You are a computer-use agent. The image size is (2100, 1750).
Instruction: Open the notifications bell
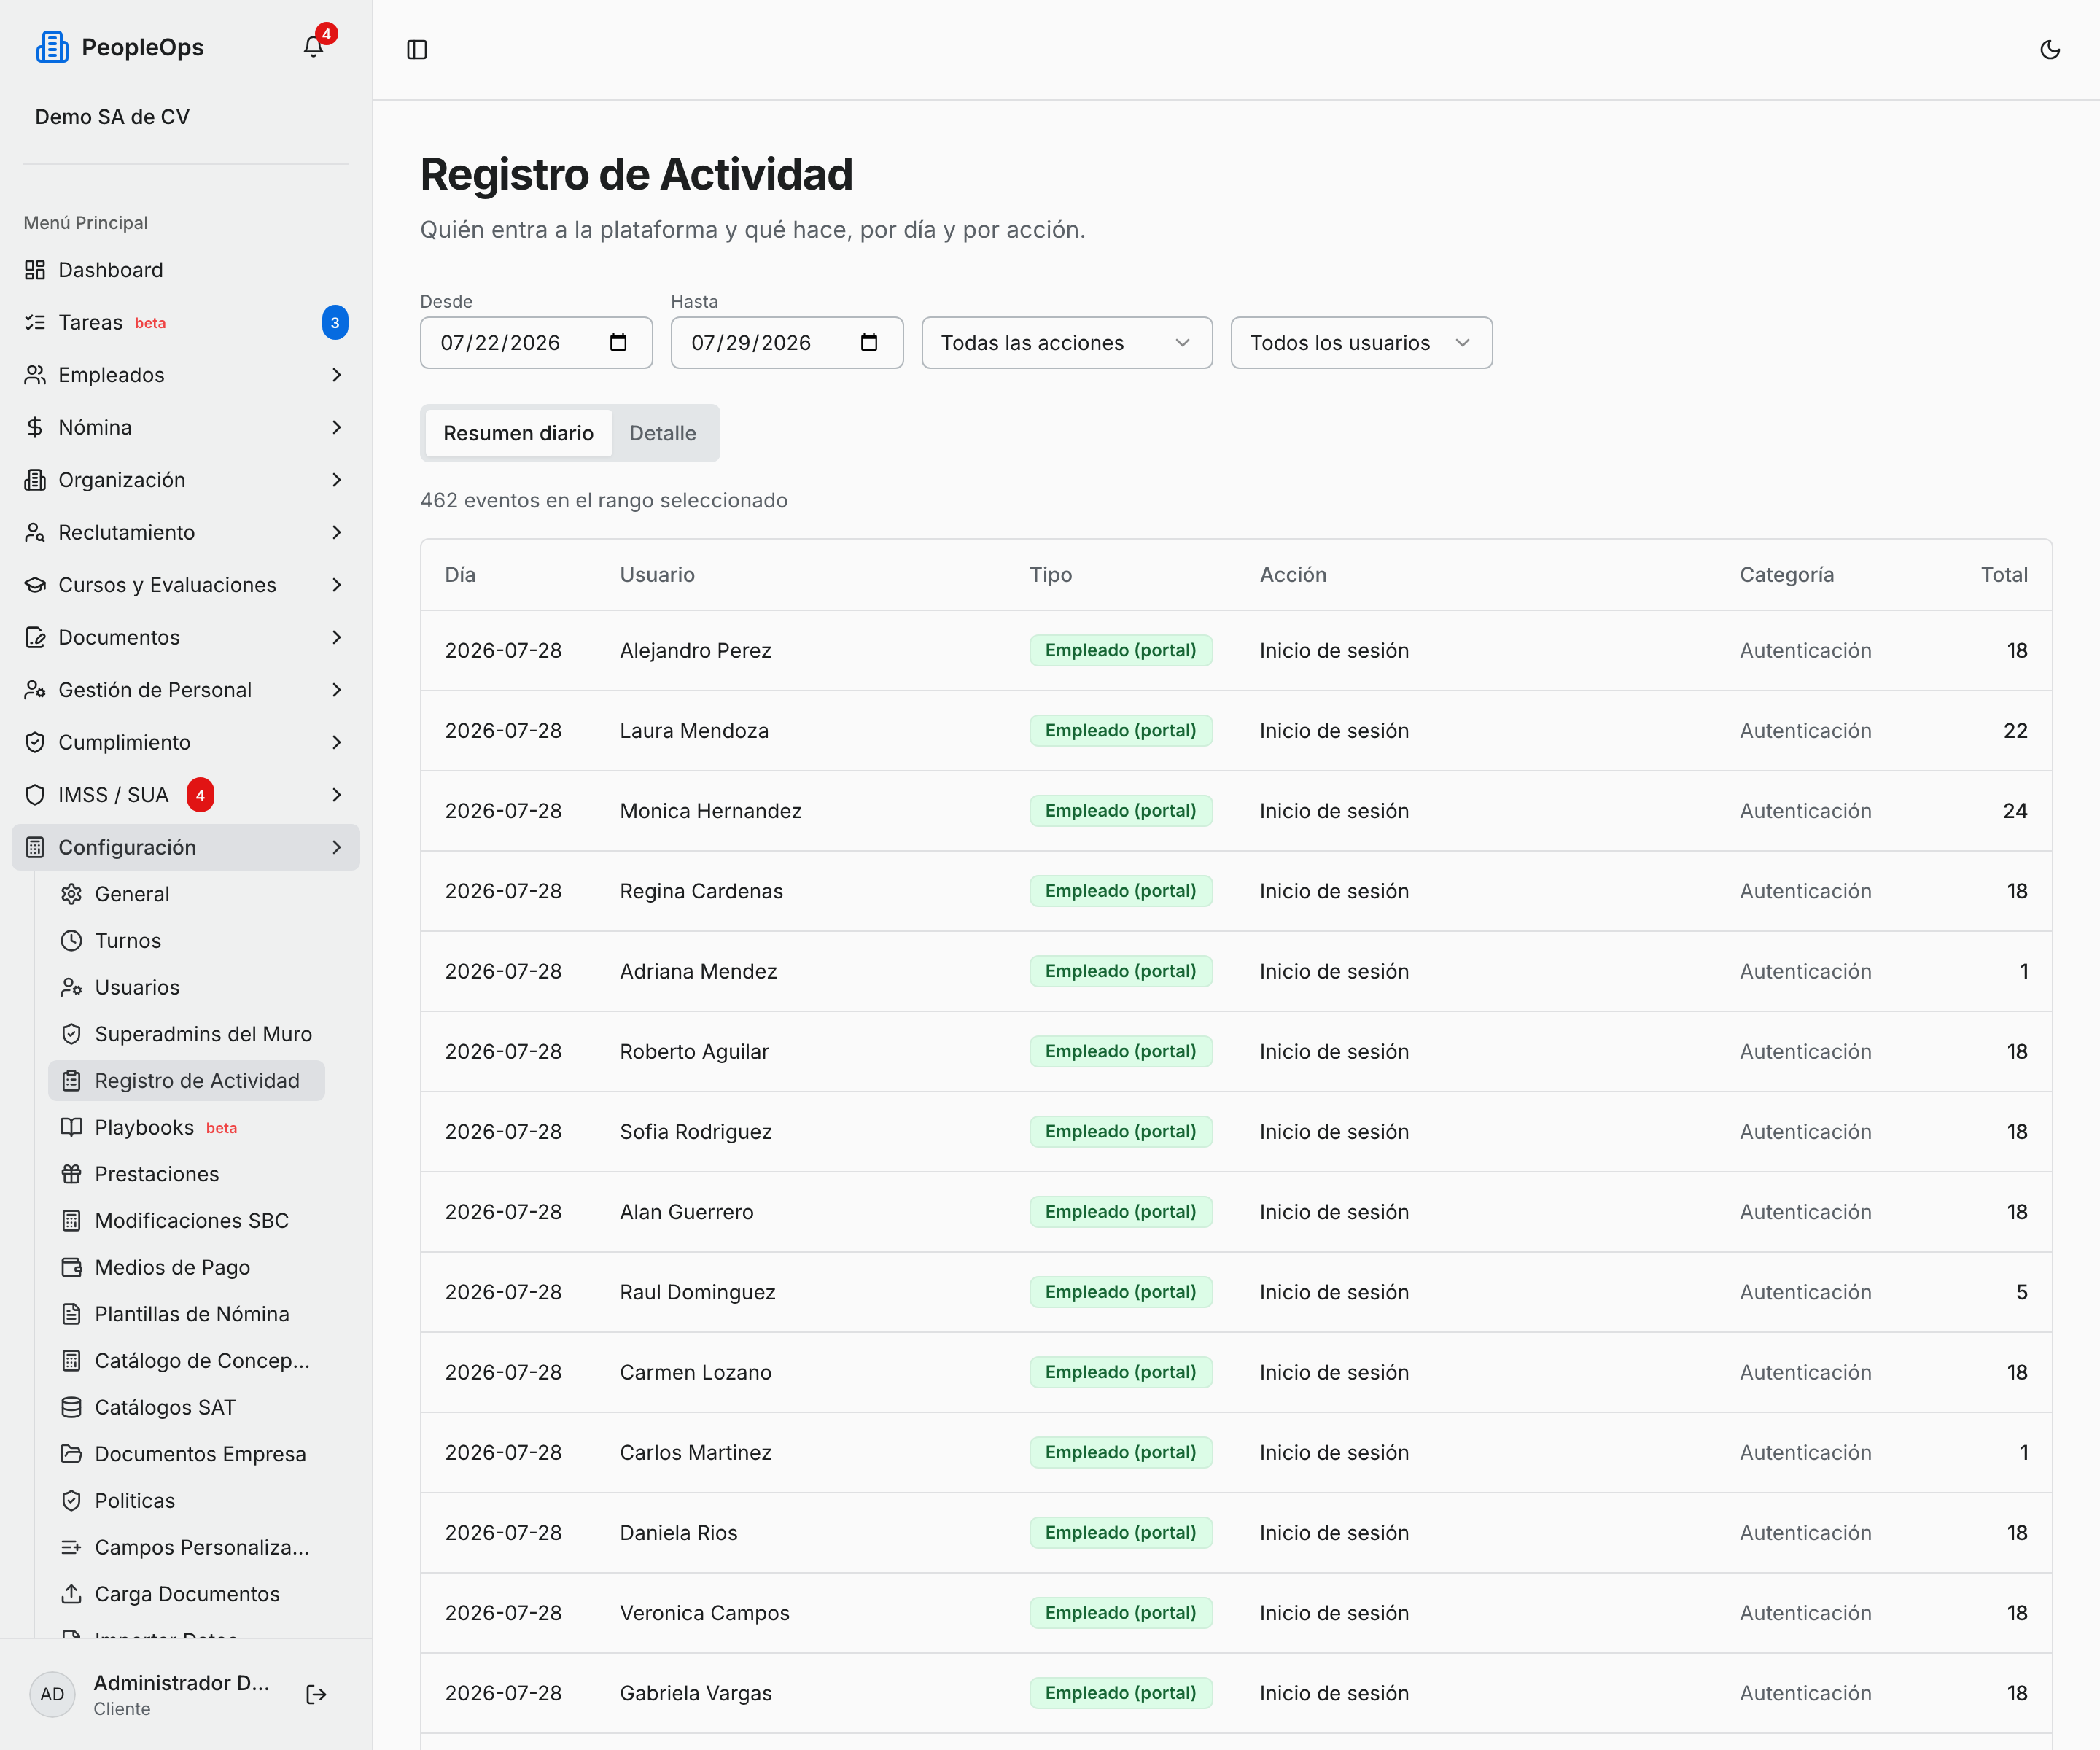[x=313, y=47]
